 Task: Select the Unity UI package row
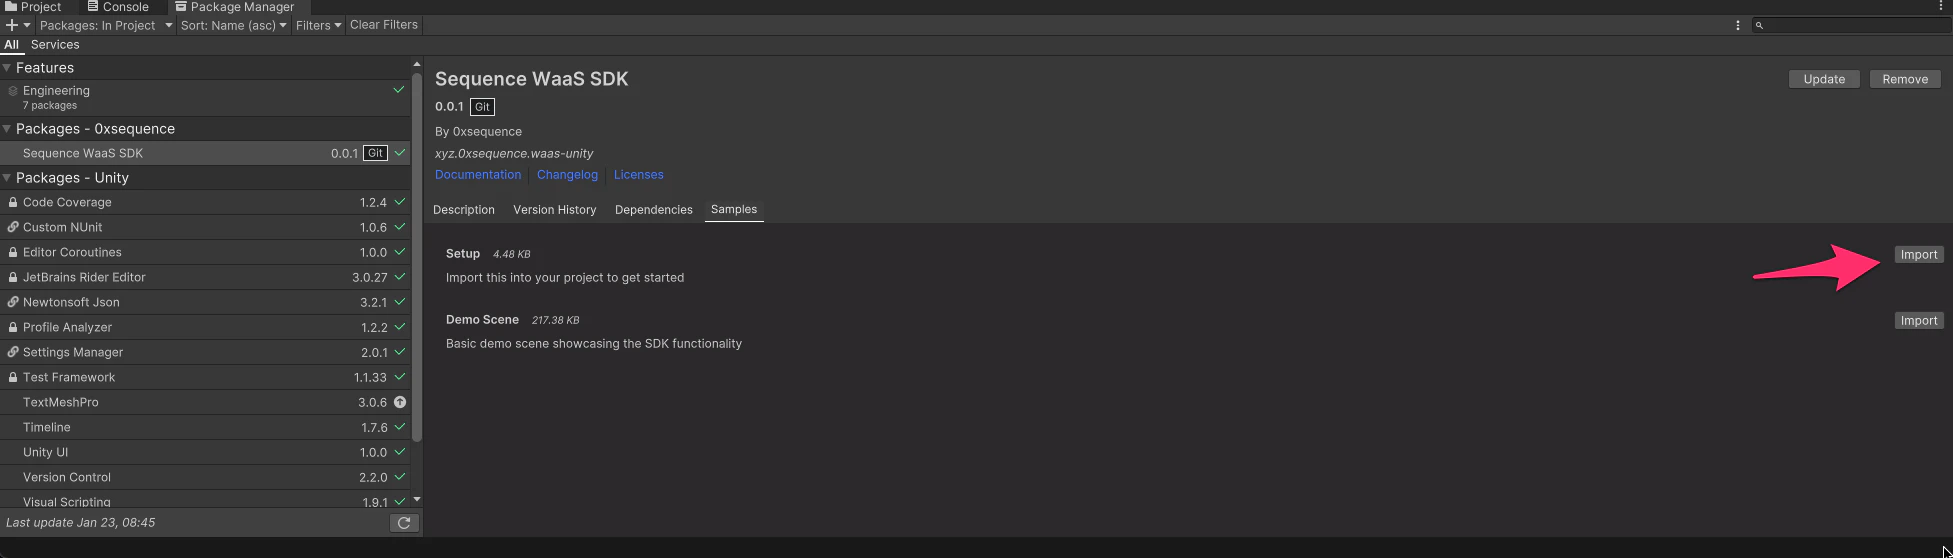(x=205, y=452)
